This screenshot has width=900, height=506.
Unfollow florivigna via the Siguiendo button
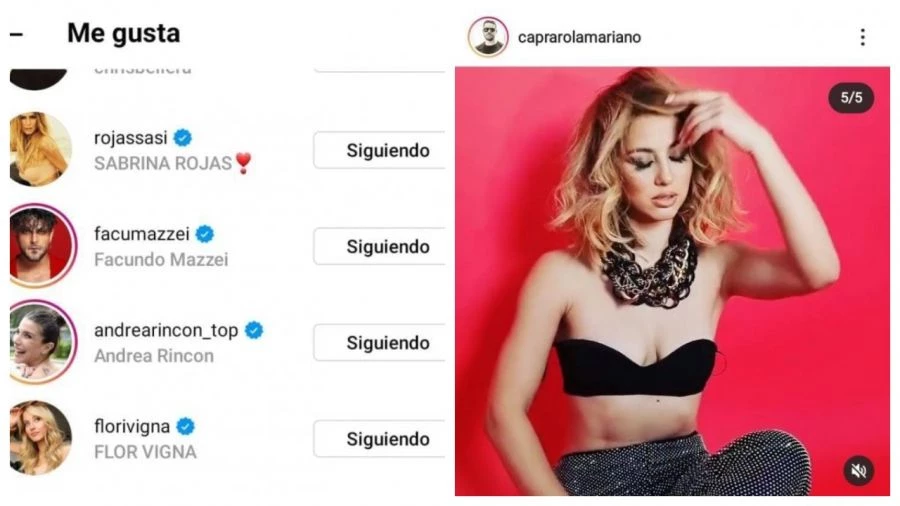379,439
